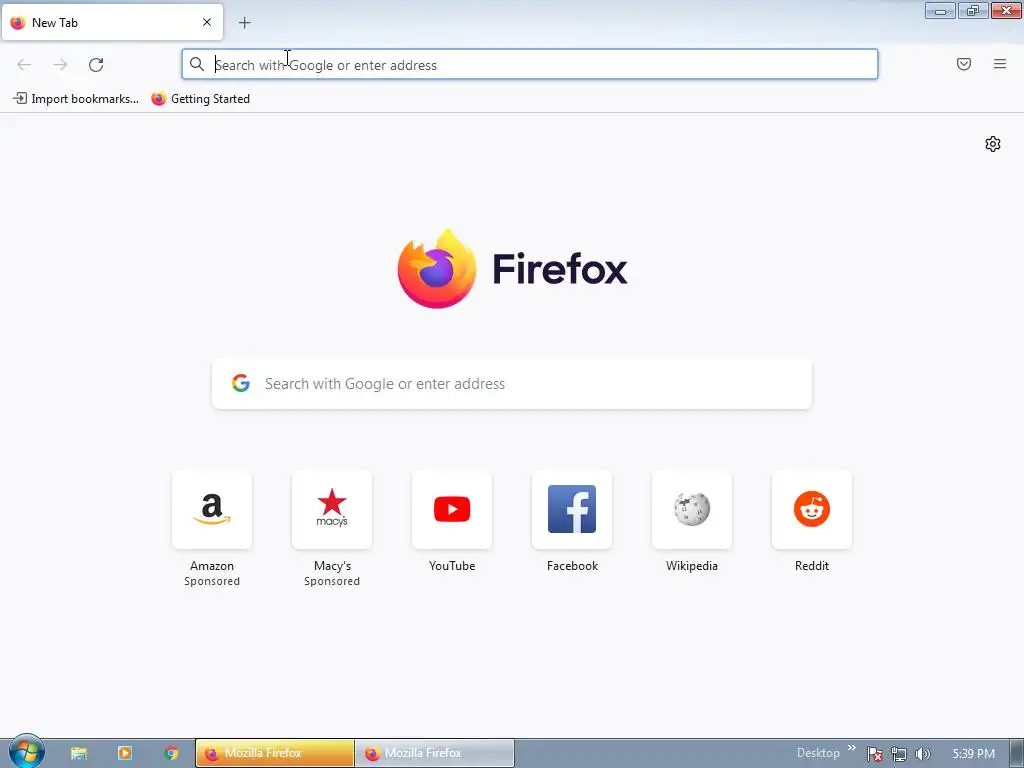1024x768 pixels.
Task: Switch to the active Mozilla Firefox taskbar button
Action: pyautogui.click(x=275, y=753)
